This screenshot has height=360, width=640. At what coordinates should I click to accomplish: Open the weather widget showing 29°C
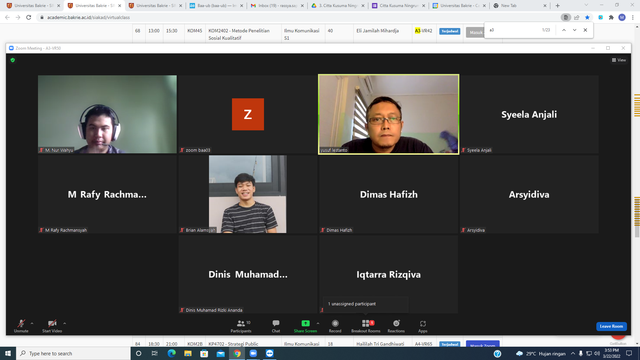click(542, 353)
